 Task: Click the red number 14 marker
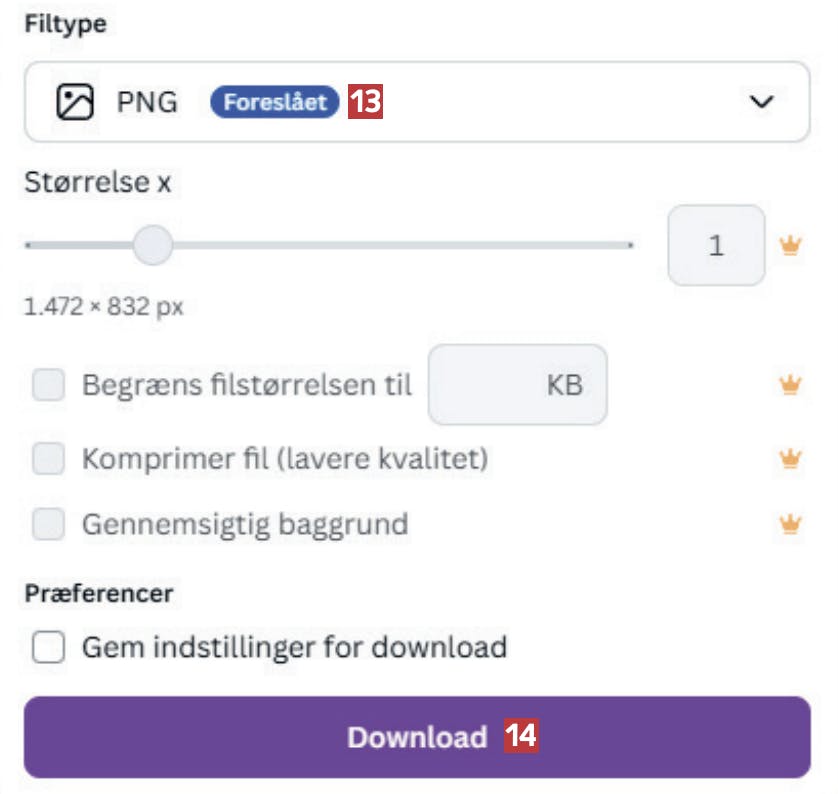click(521, 737)
